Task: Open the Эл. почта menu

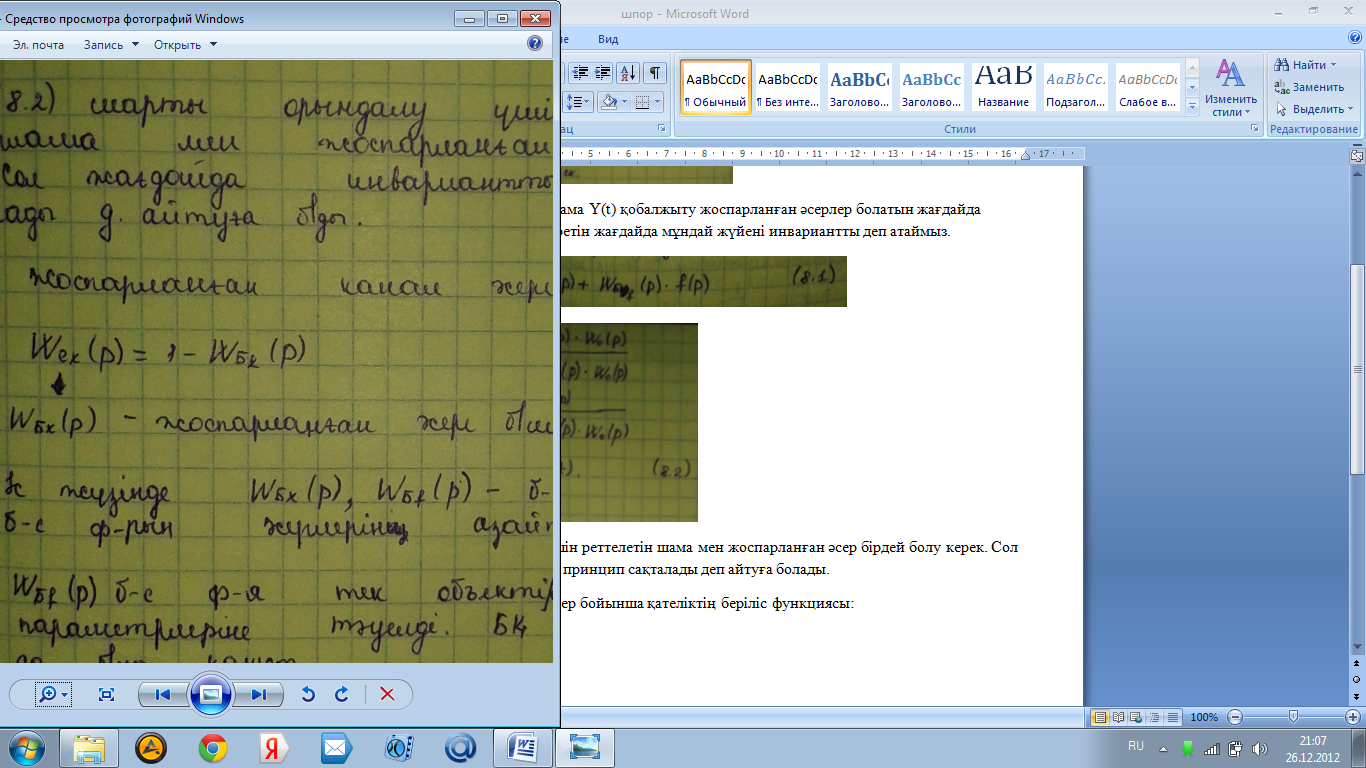Action: click(38, 45)
